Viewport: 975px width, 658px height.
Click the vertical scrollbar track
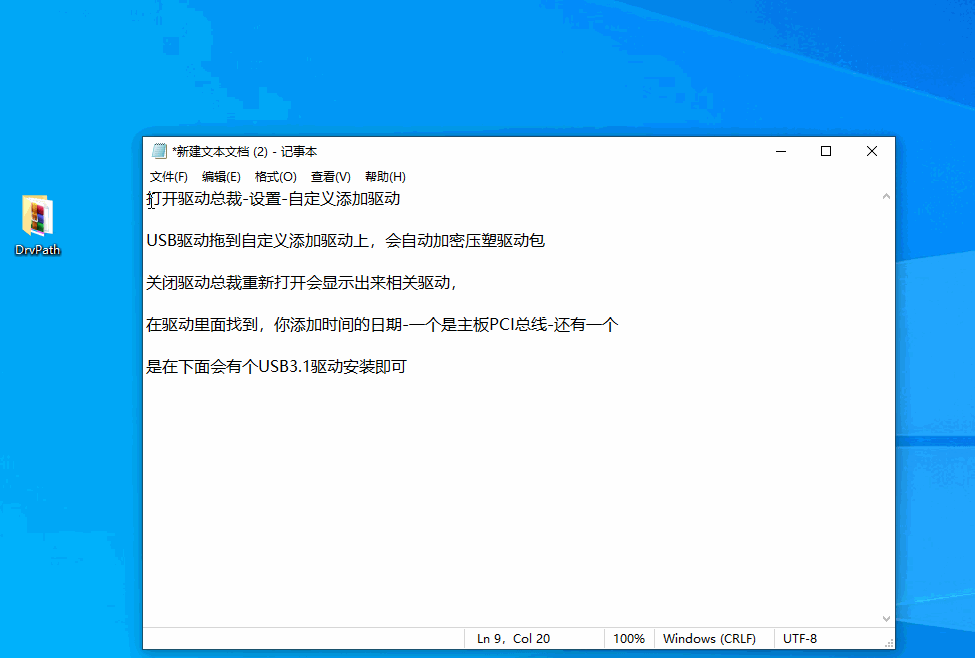[885, 400]
